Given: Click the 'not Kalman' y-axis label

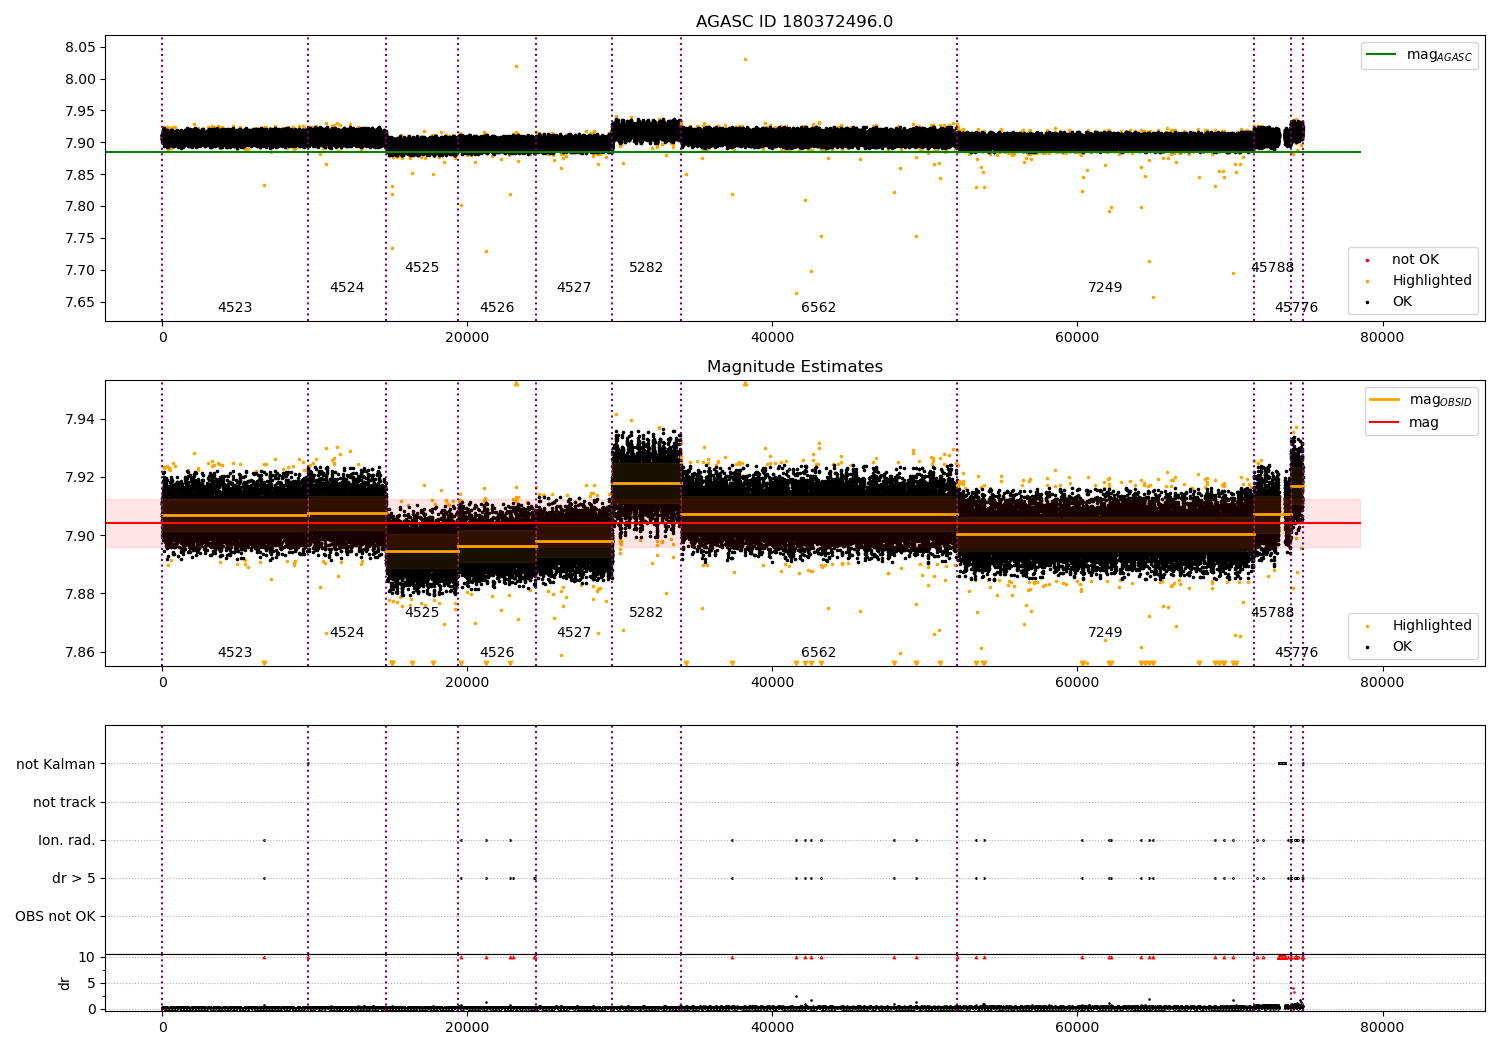Looking at the screenshot, I should coord(56,765).
